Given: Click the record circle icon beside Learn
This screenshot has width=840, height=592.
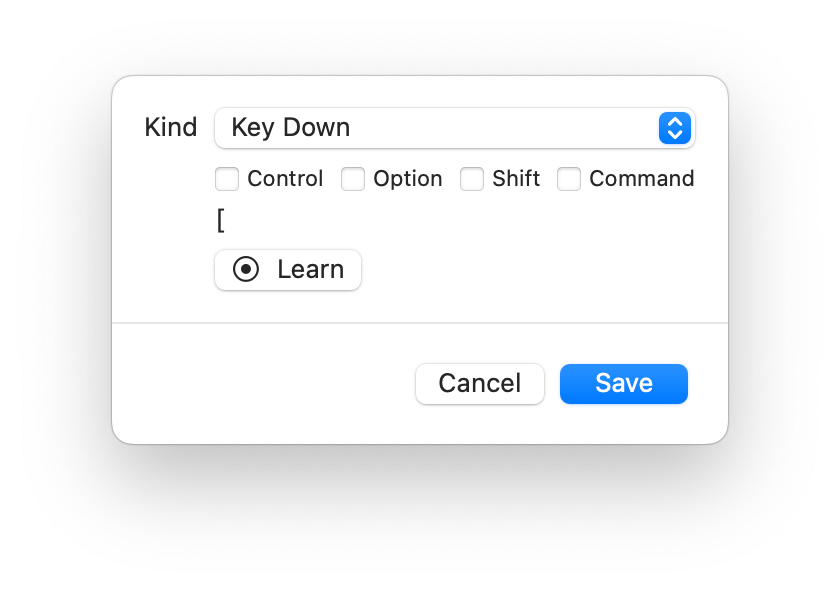Looking at the screenshot, I should click(246, 270).
